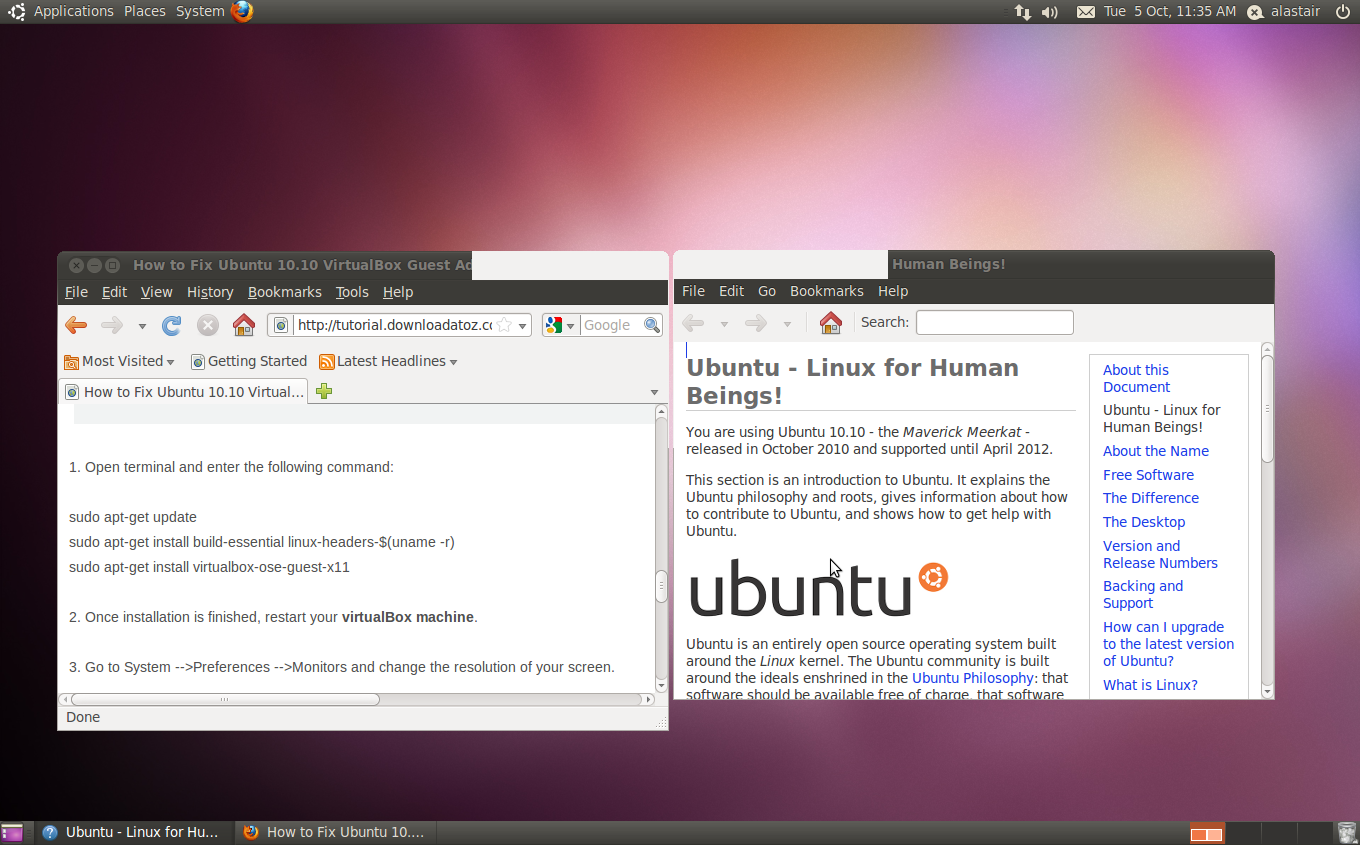
Task: Open the Help browser Help menu
Action: [893, 291]
